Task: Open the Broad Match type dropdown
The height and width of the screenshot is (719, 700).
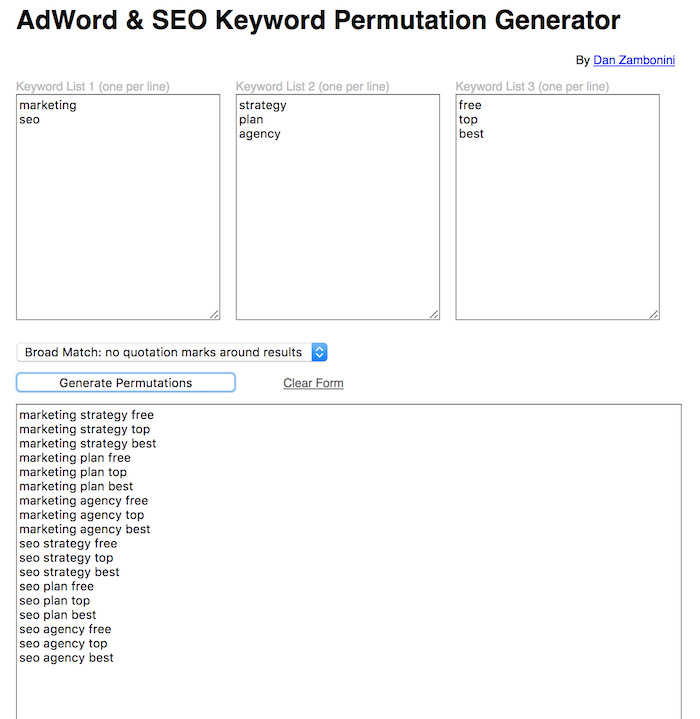Action: (172, 352)
